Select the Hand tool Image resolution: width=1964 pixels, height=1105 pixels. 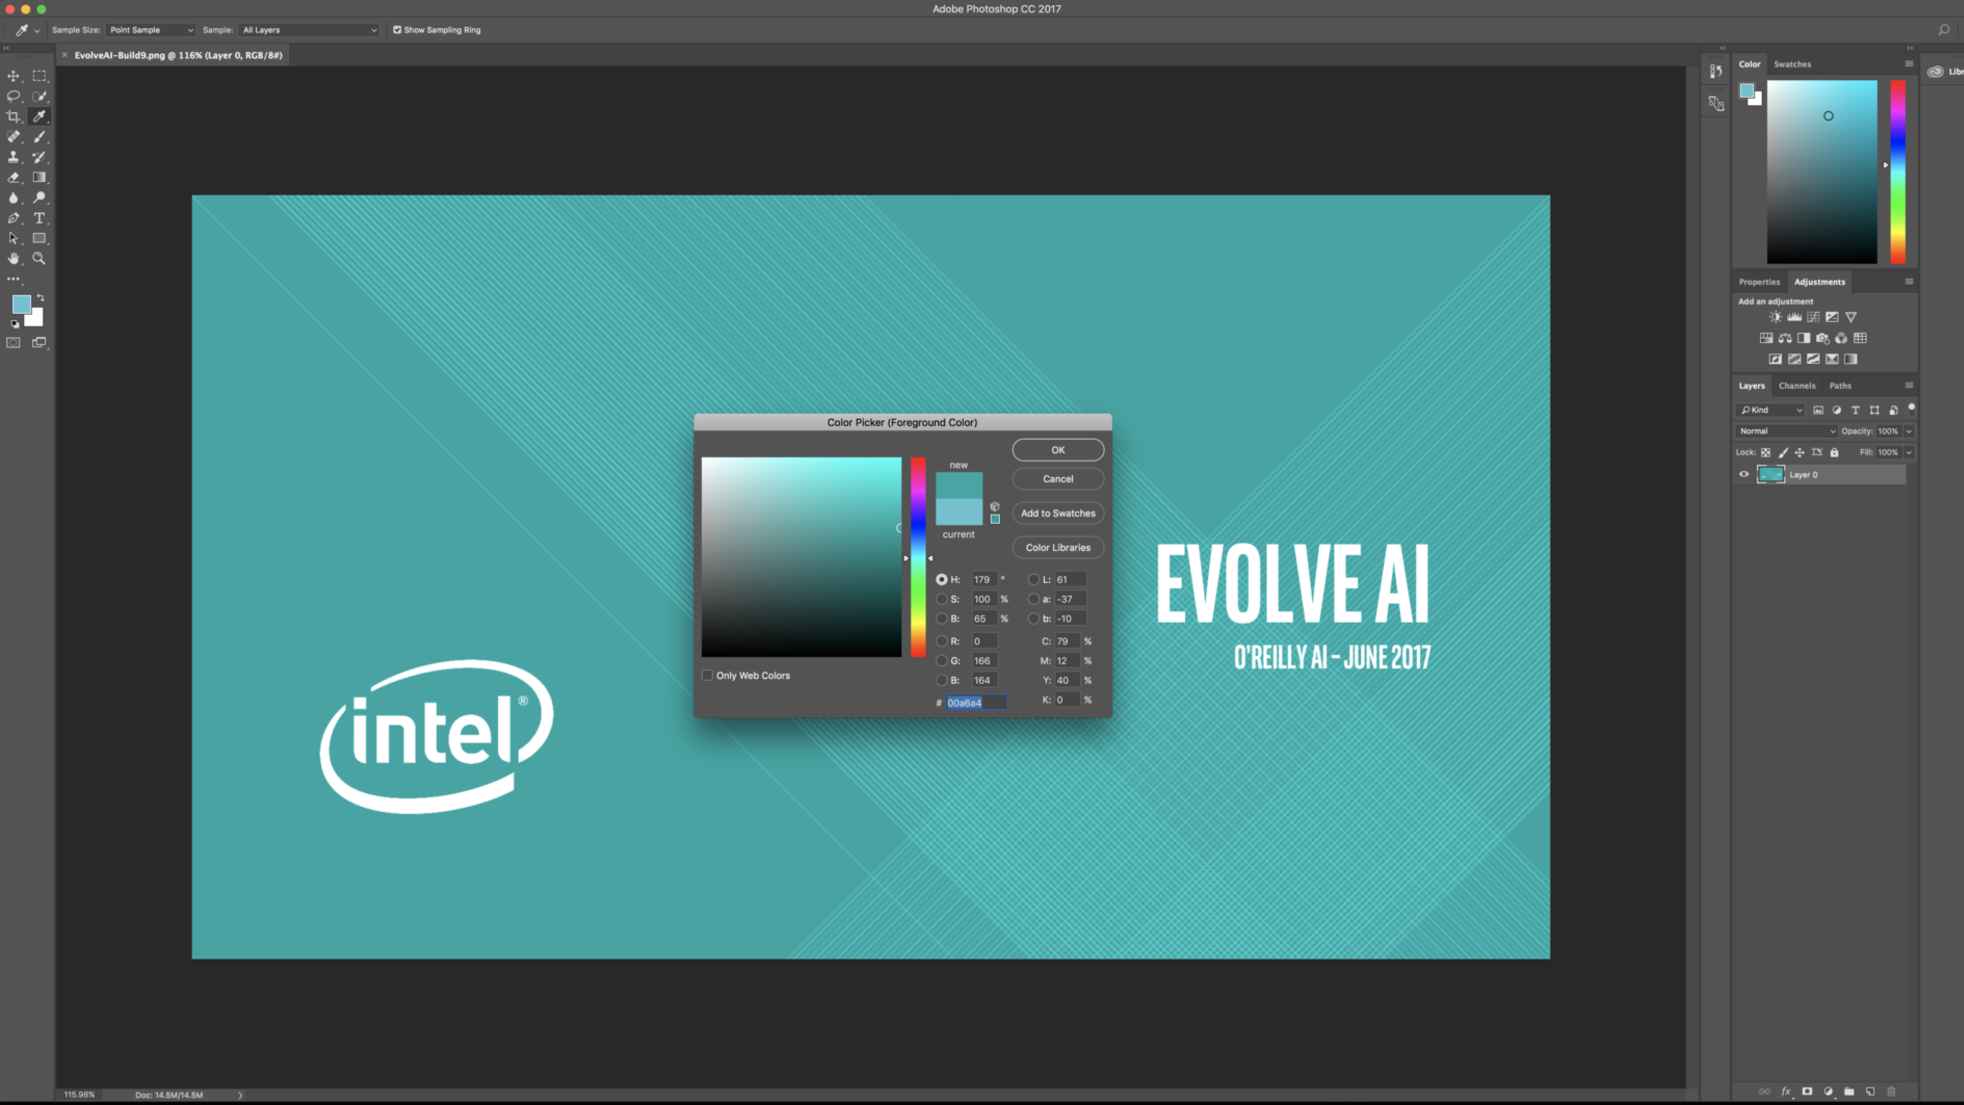(13, 258)
